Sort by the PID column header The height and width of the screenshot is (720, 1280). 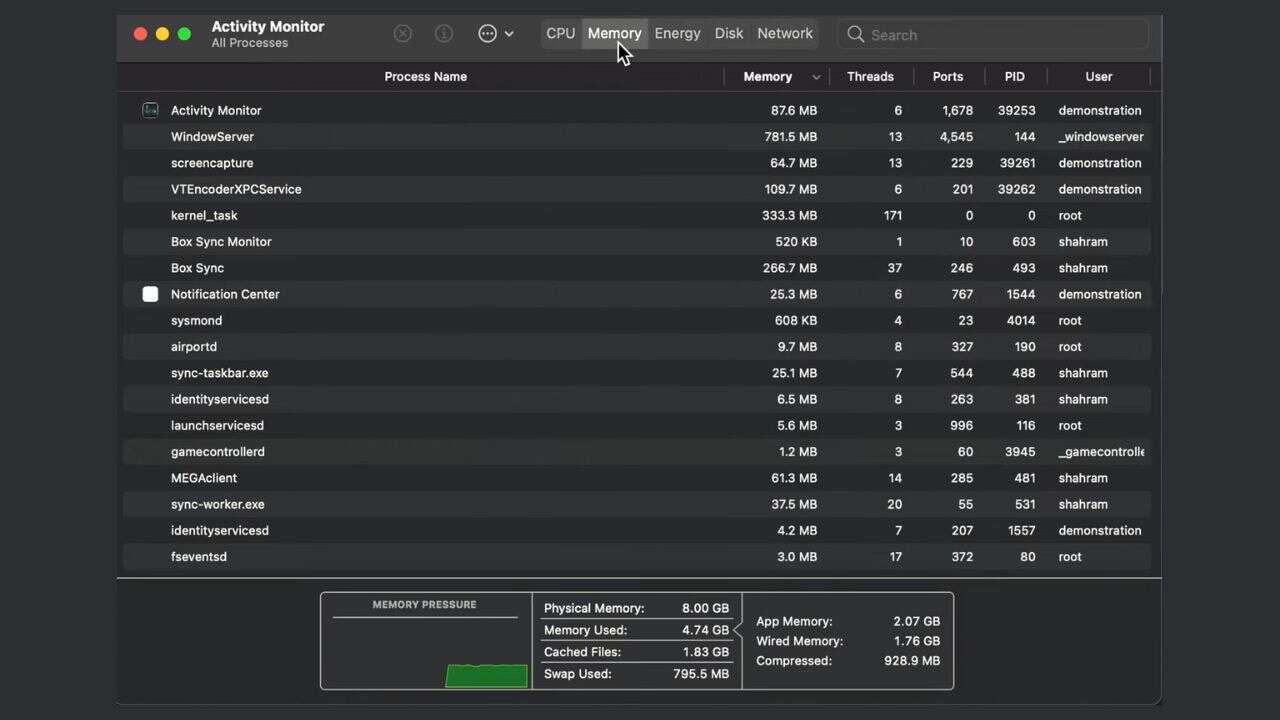(1014, 76)
